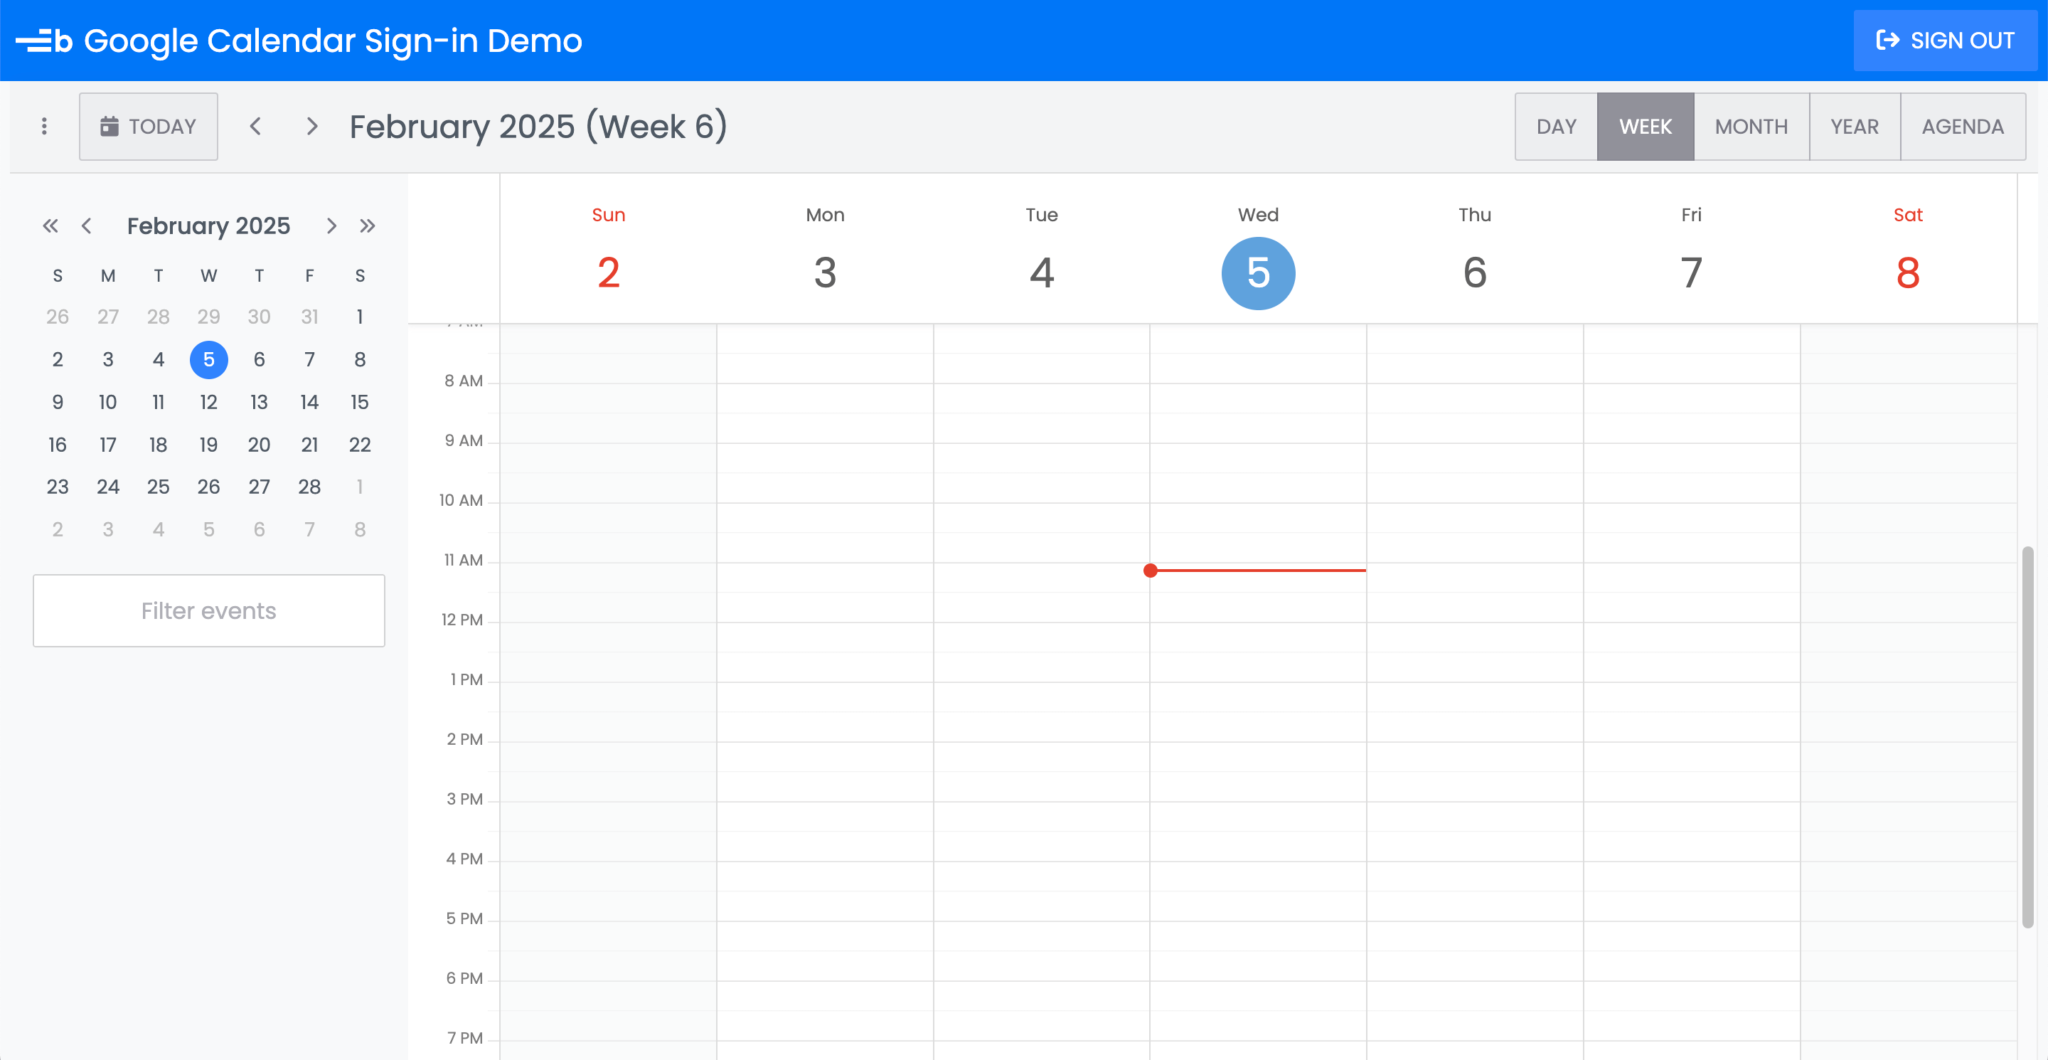
Task: Click the Today button
Action: (x=148, y=127)
